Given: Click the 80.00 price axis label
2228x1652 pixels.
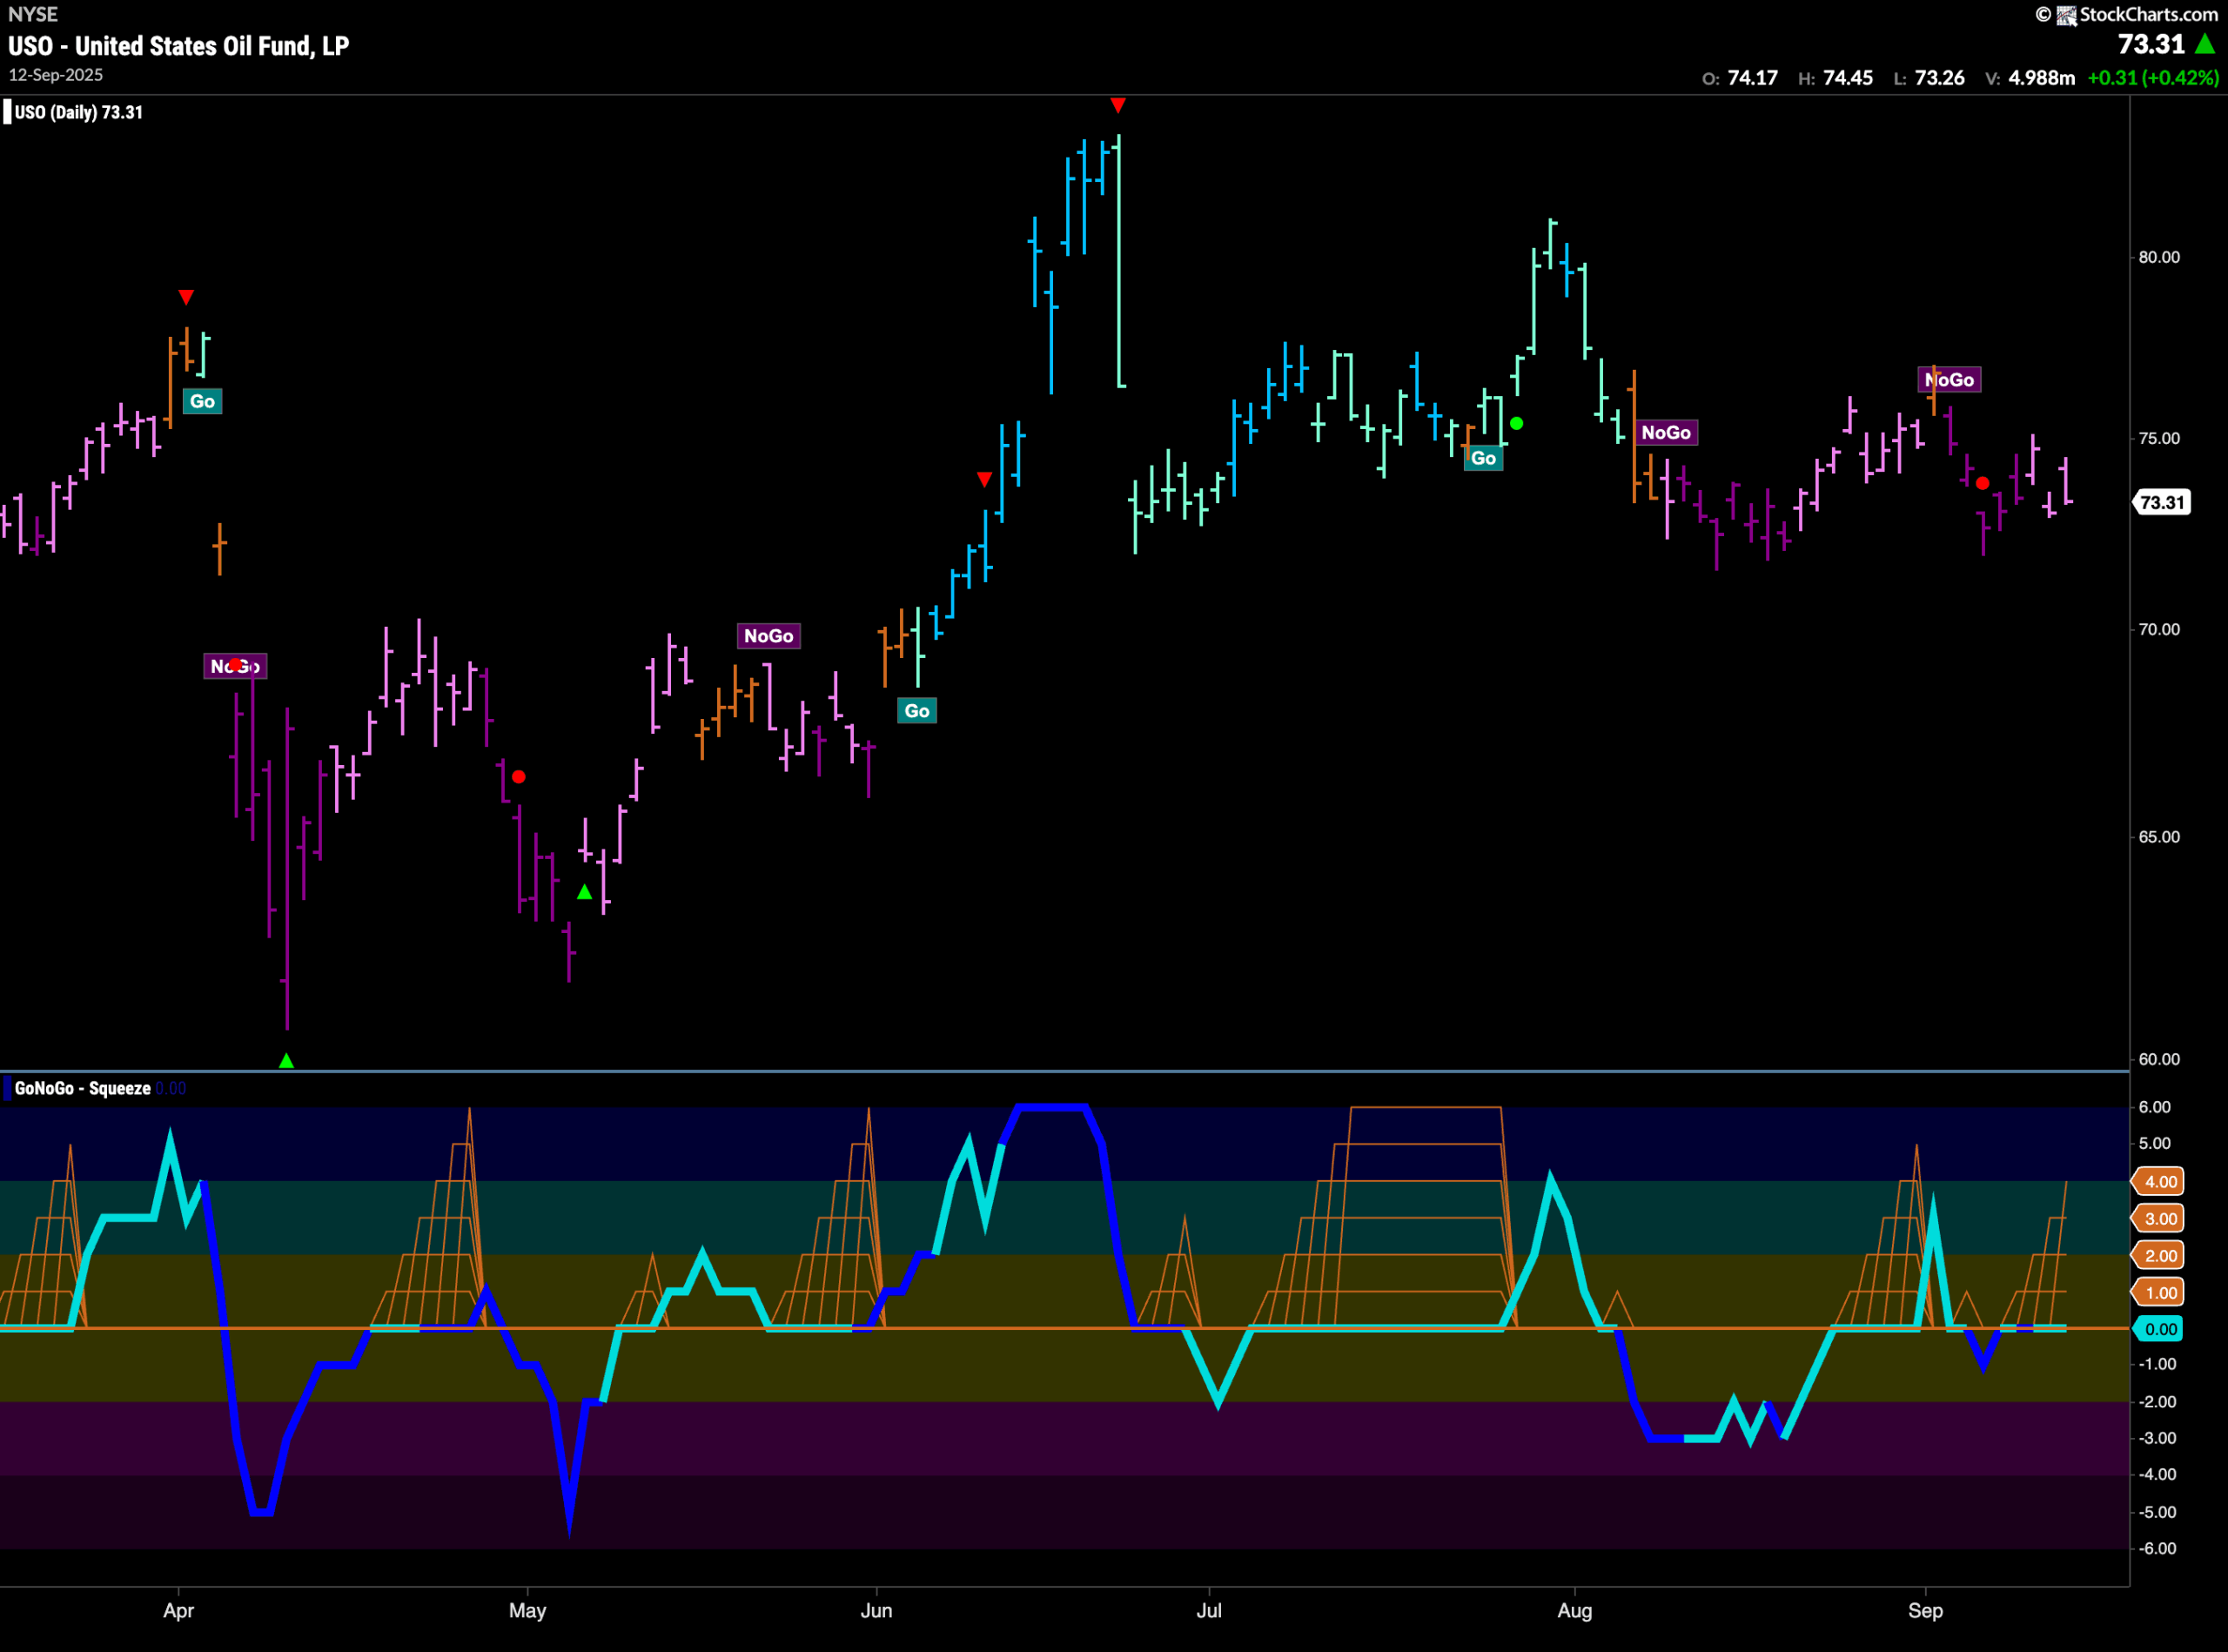Looking at the screenshot, I should click(x=2159, y=257).
